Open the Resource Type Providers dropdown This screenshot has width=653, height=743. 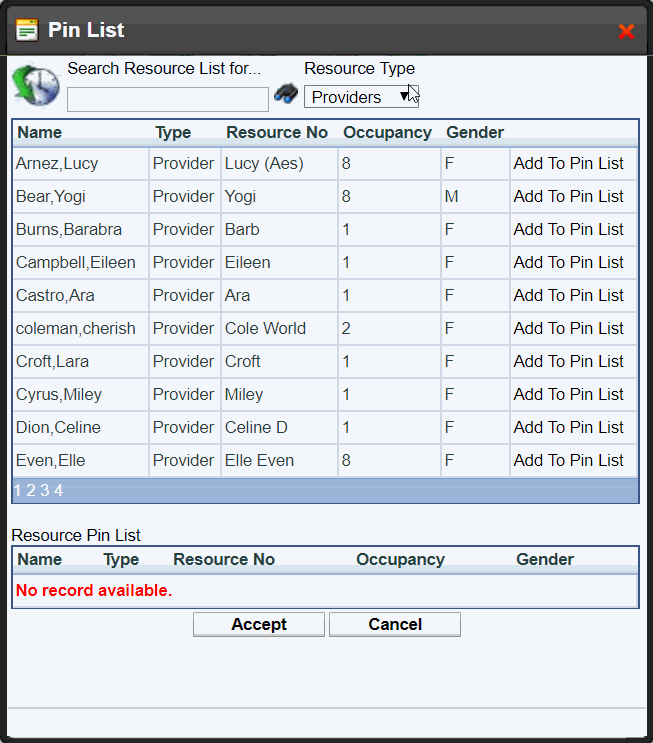coord(361,97)
